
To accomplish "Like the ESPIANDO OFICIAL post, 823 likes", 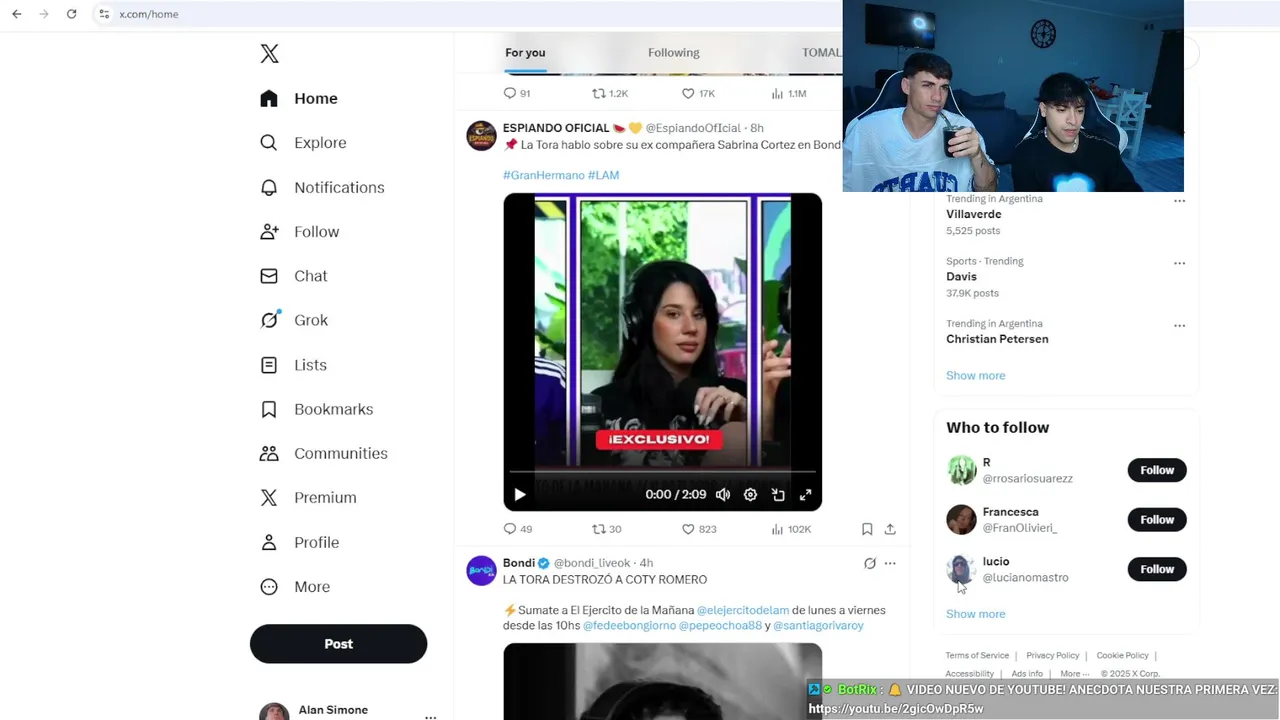I will (699, 529).
